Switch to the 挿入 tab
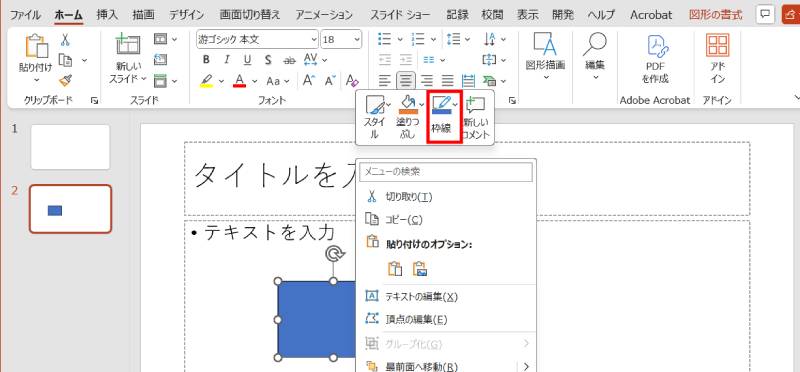 [x=108, y=15]
